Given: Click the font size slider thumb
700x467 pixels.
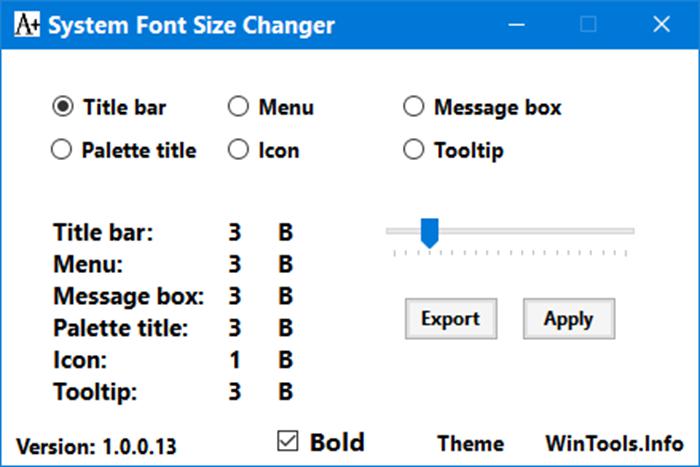Looking at the screenshot, I should point(429,233).
